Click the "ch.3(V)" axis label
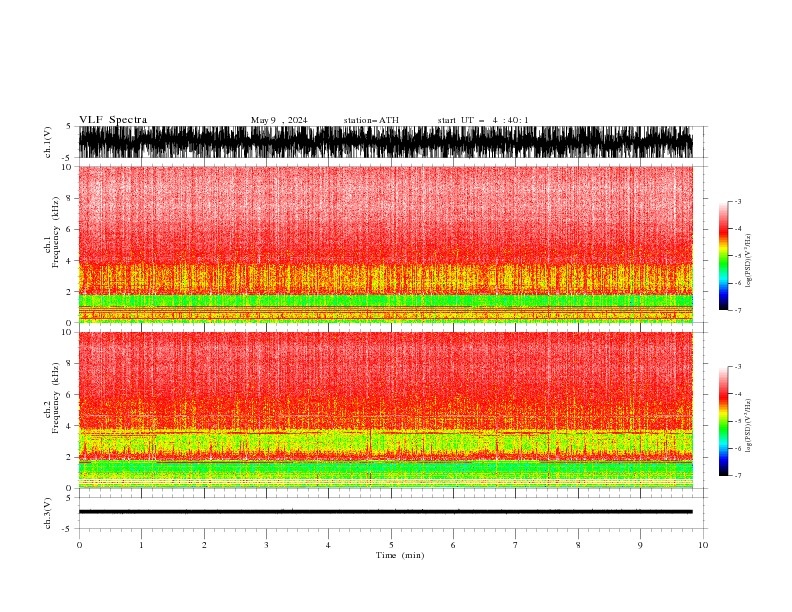The width and height of the screenshot is (792, 612). pyautogui.click(x=48, y=513)
